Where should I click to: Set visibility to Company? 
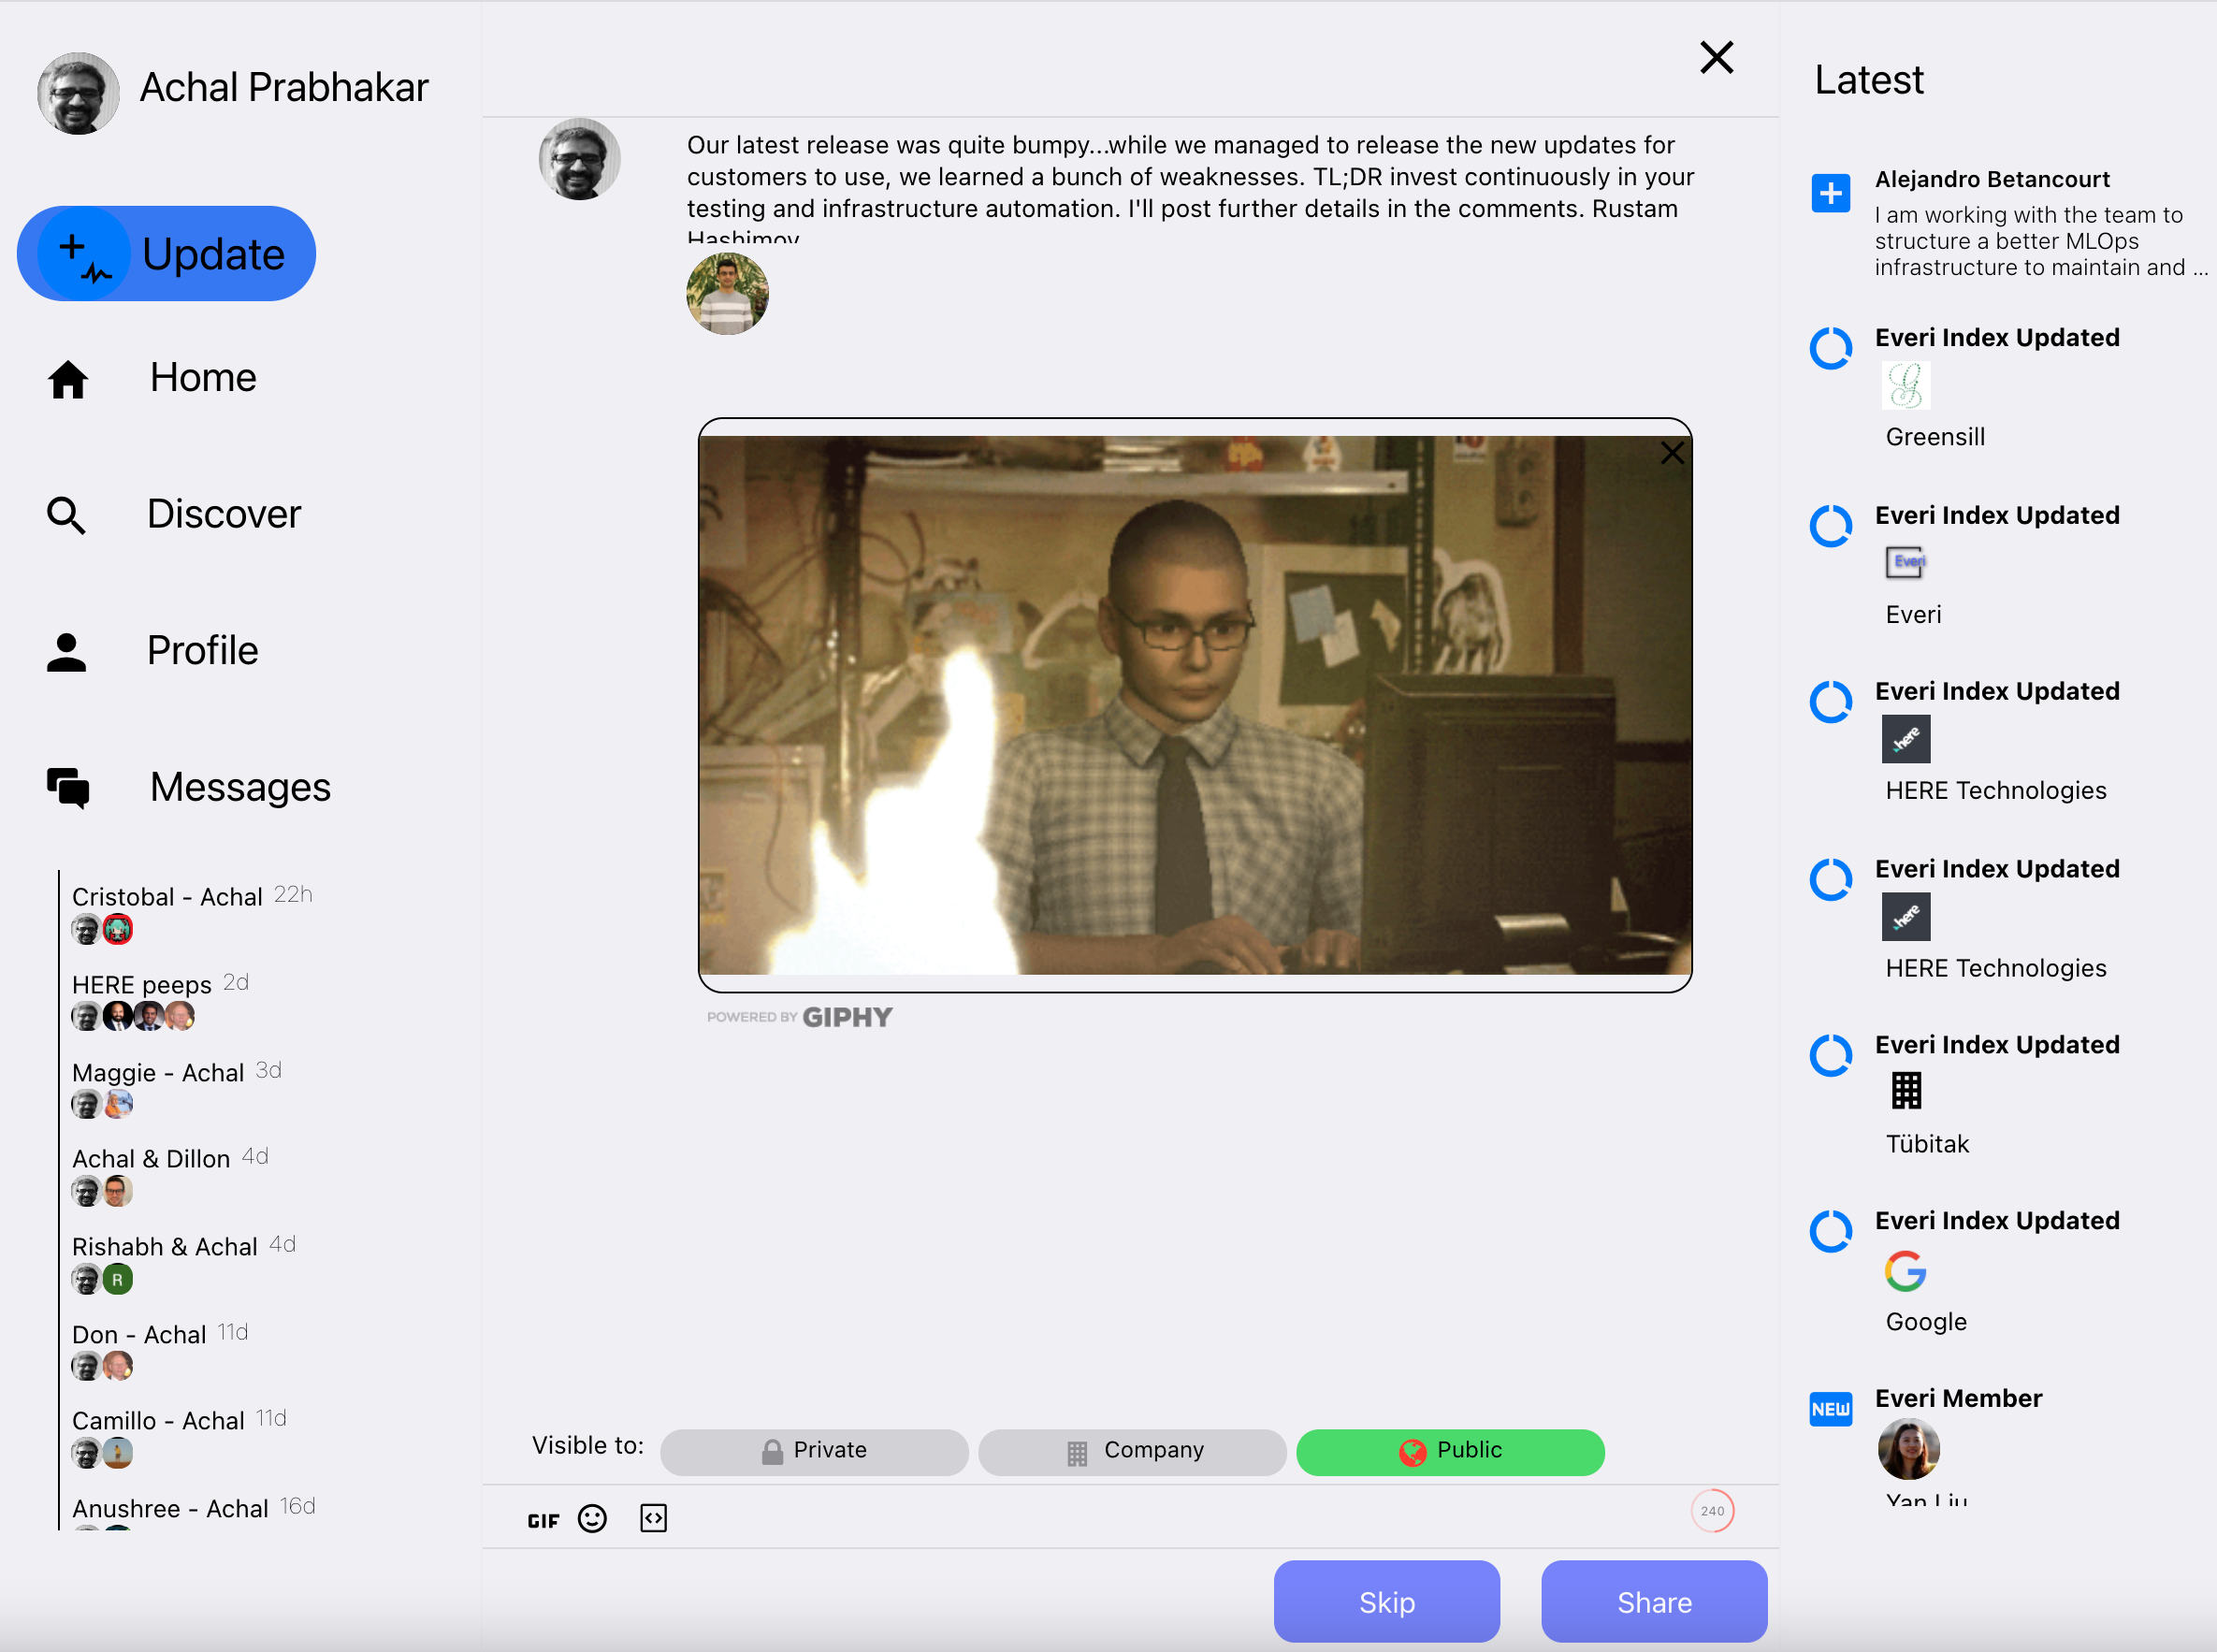coord(1132,1451)
